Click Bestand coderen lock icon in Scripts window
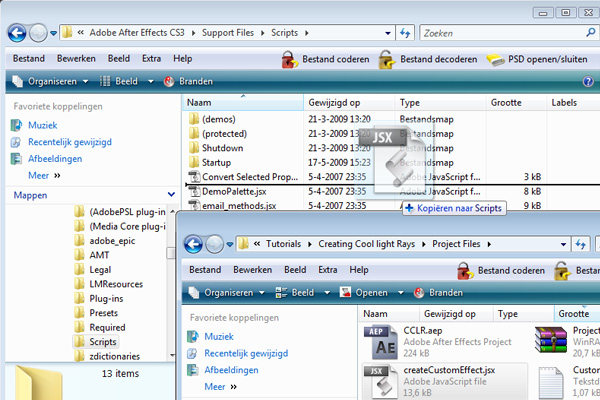 click(289, 60)
